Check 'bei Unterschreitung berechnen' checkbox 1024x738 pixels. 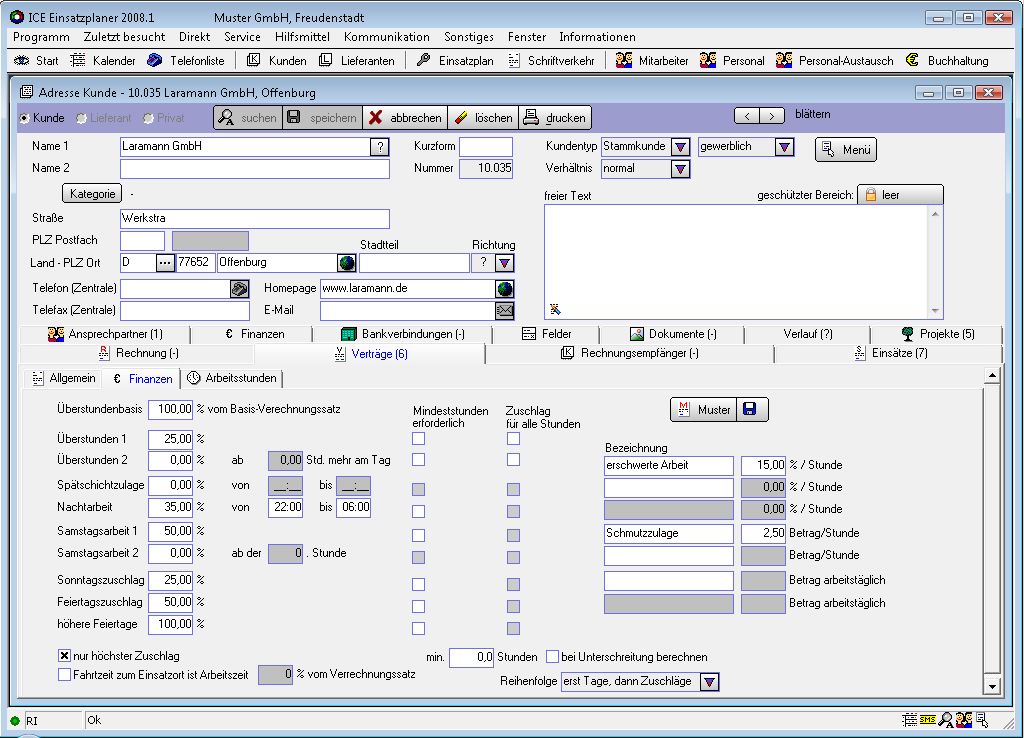pos(553,657)
